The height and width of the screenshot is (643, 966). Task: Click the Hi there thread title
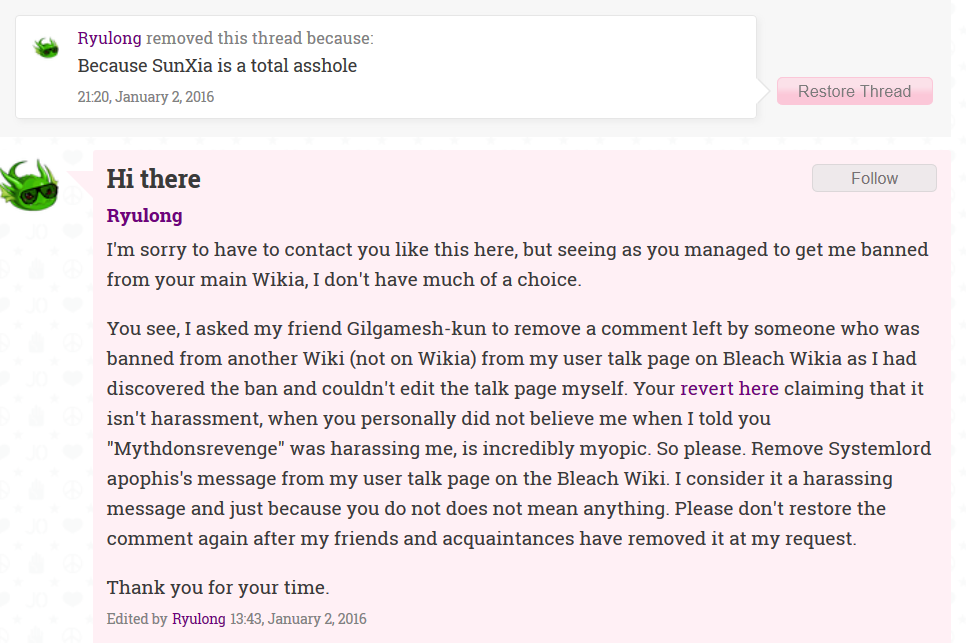[x=153, y=179]
